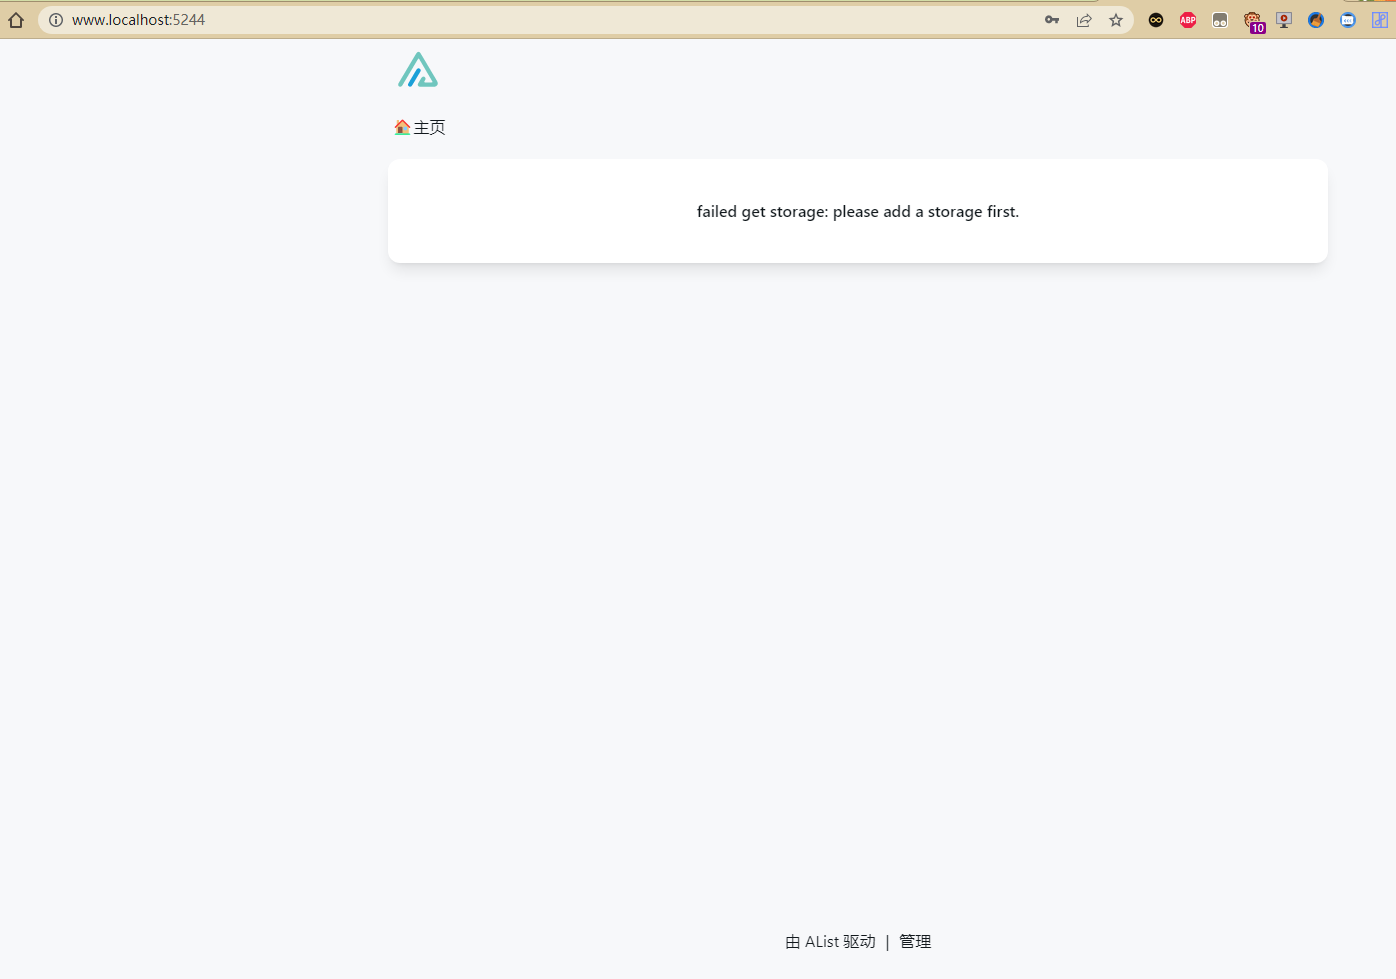Click the site info circle icon before the URL

(x=55, y=18)
